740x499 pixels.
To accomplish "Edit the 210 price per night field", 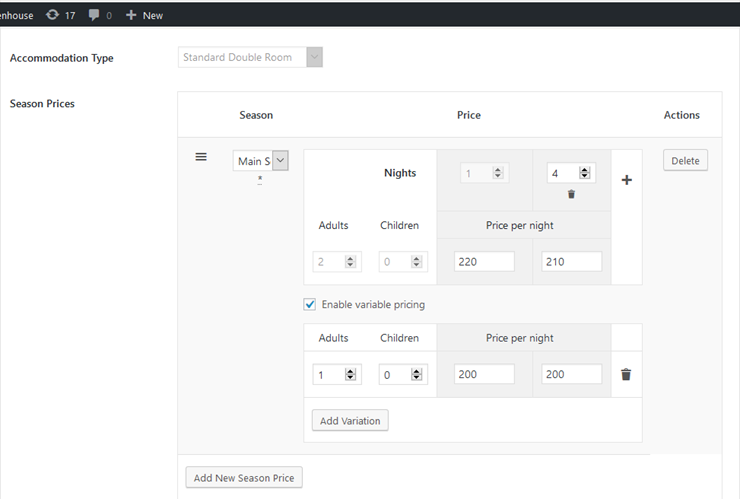I will (572, 262).
